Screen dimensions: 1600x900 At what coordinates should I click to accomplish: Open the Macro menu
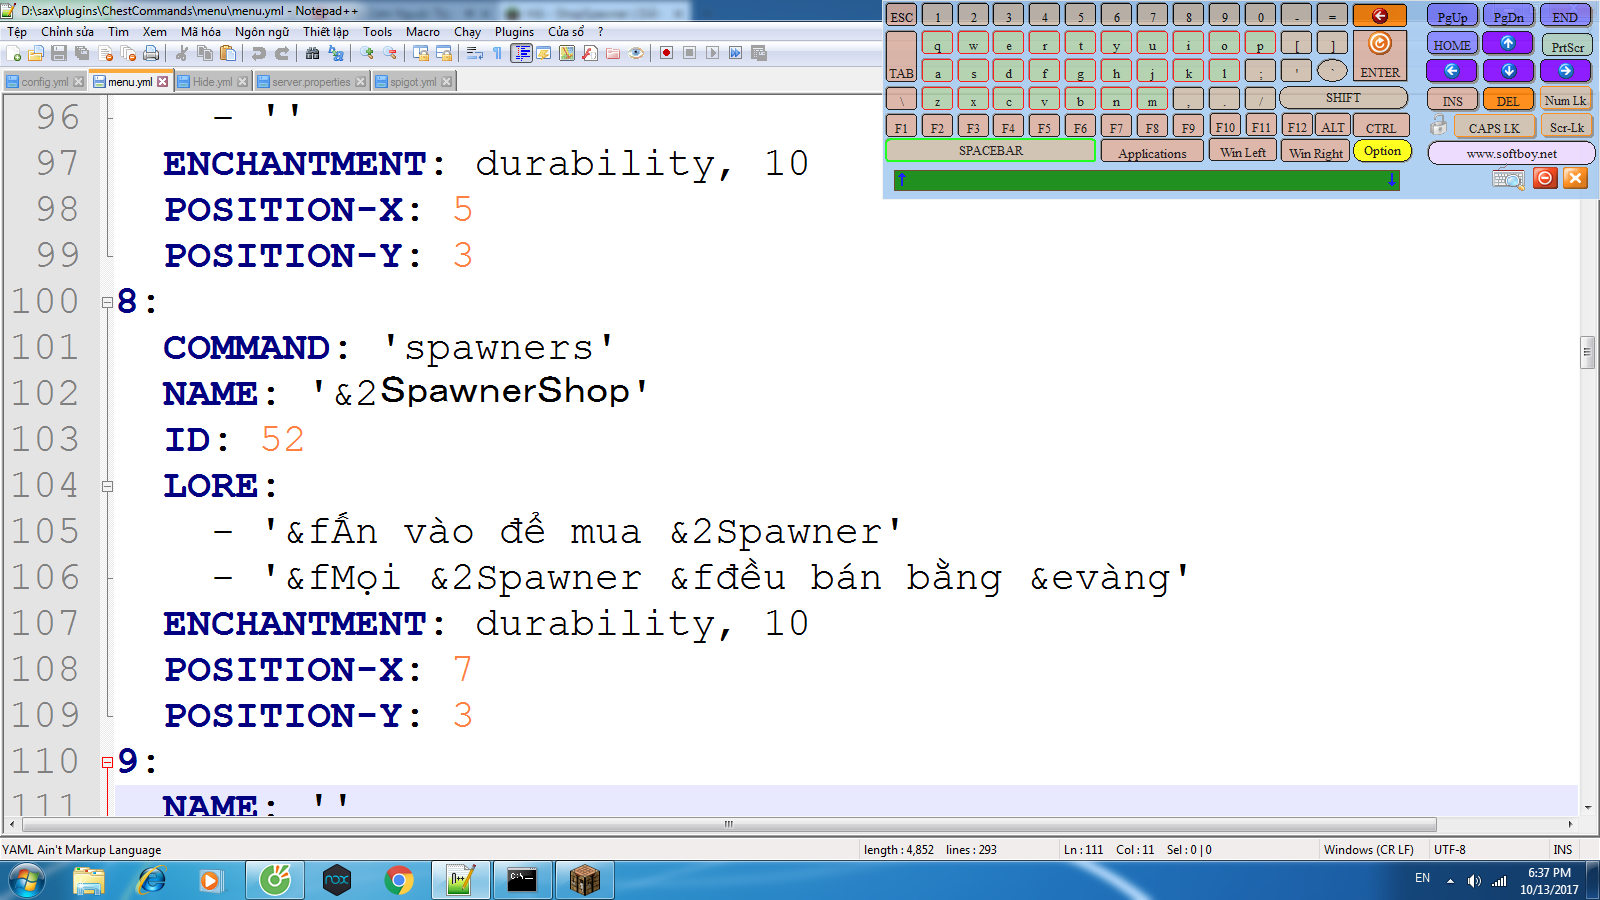click(x=423, y=32)
